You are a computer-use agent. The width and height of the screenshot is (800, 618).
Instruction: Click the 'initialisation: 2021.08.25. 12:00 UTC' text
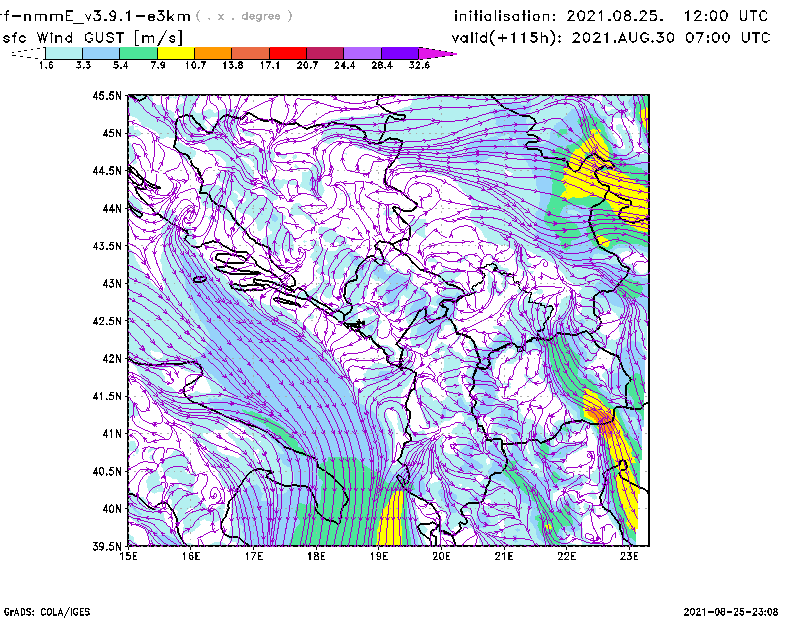(611, 16)
